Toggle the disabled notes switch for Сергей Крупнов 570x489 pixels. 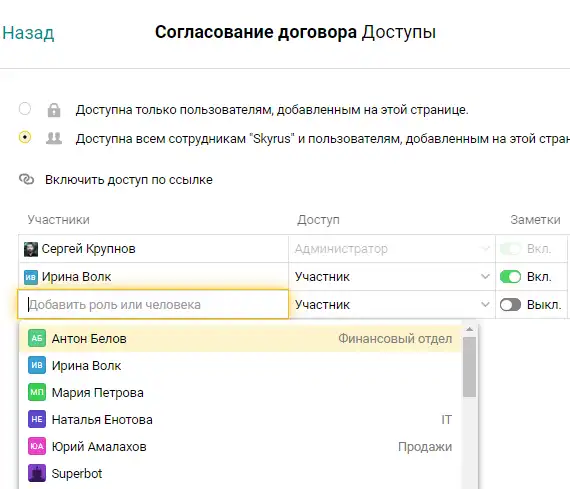point(510,249)
